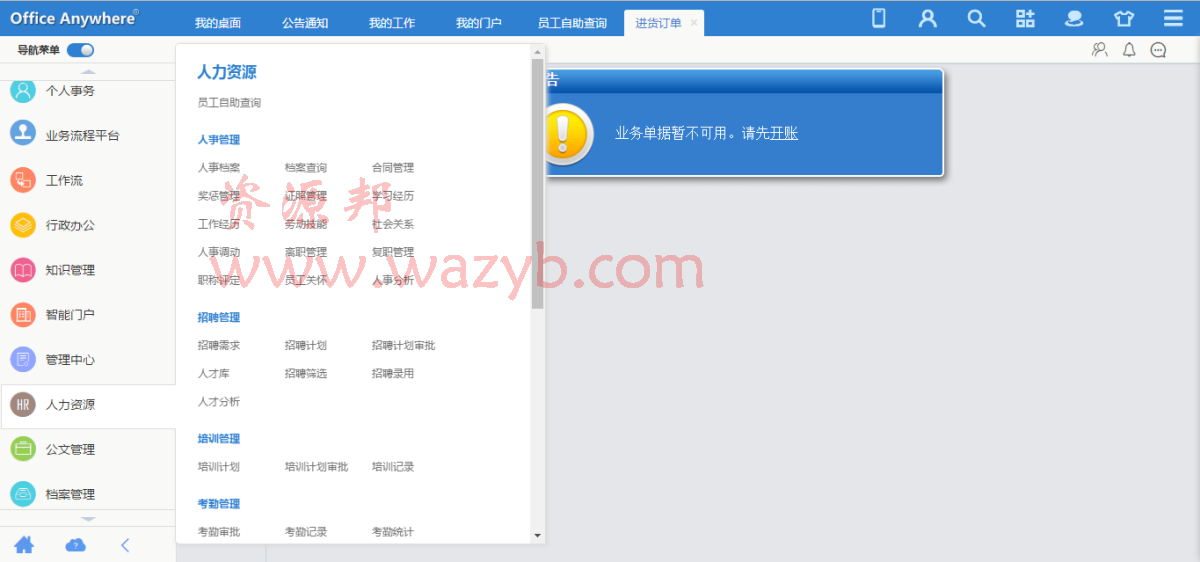Image resolution: width=1200 pixels, height=562 pixels.
Task: Open 招聘录用 menu entry
Action: (x=393, y=374)
